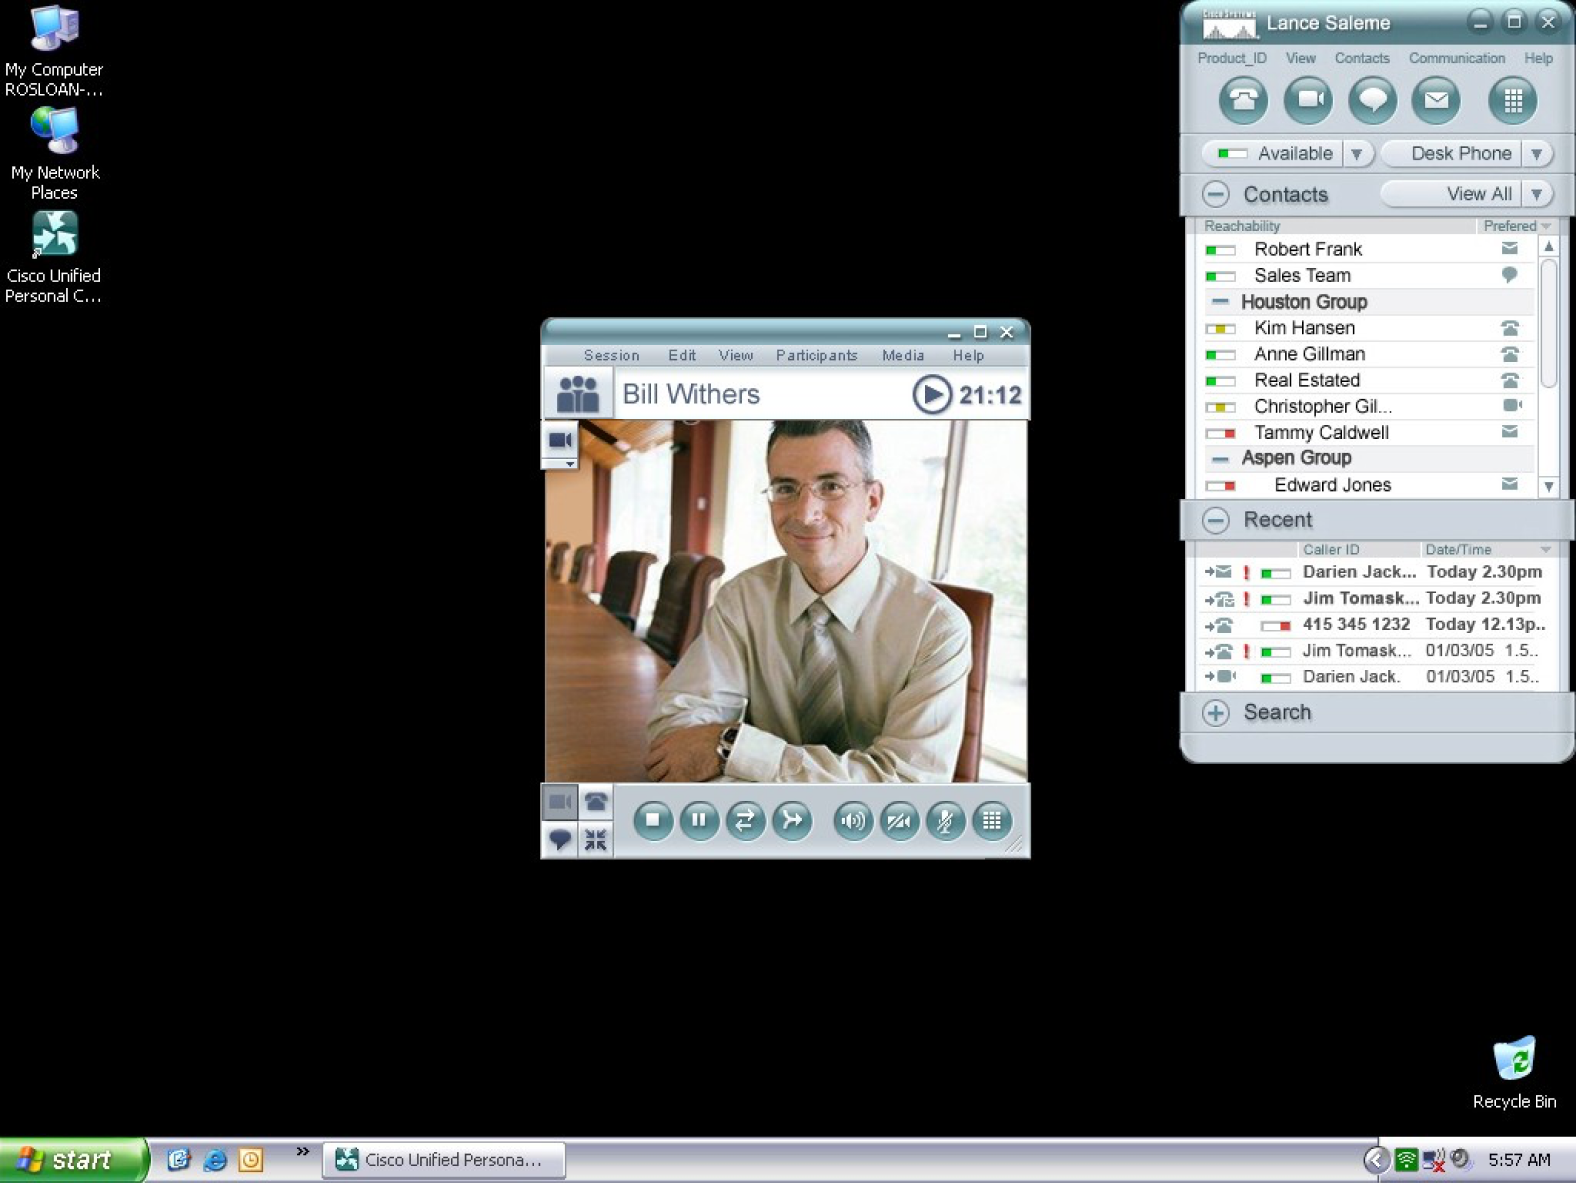1576x1183 pixels.
Task: Expand the Search section
Action: 1216,713
